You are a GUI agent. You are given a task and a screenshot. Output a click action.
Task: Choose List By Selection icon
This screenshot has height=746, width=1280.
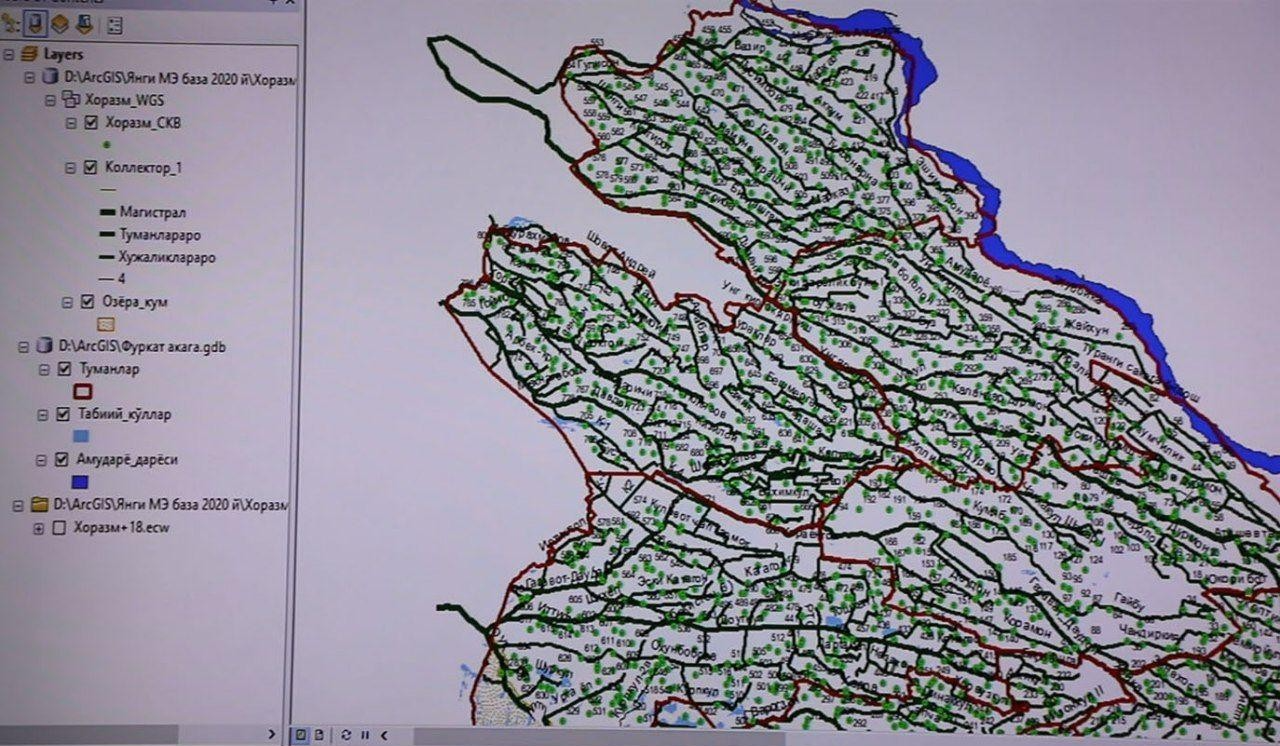click(x=84, y=22)
